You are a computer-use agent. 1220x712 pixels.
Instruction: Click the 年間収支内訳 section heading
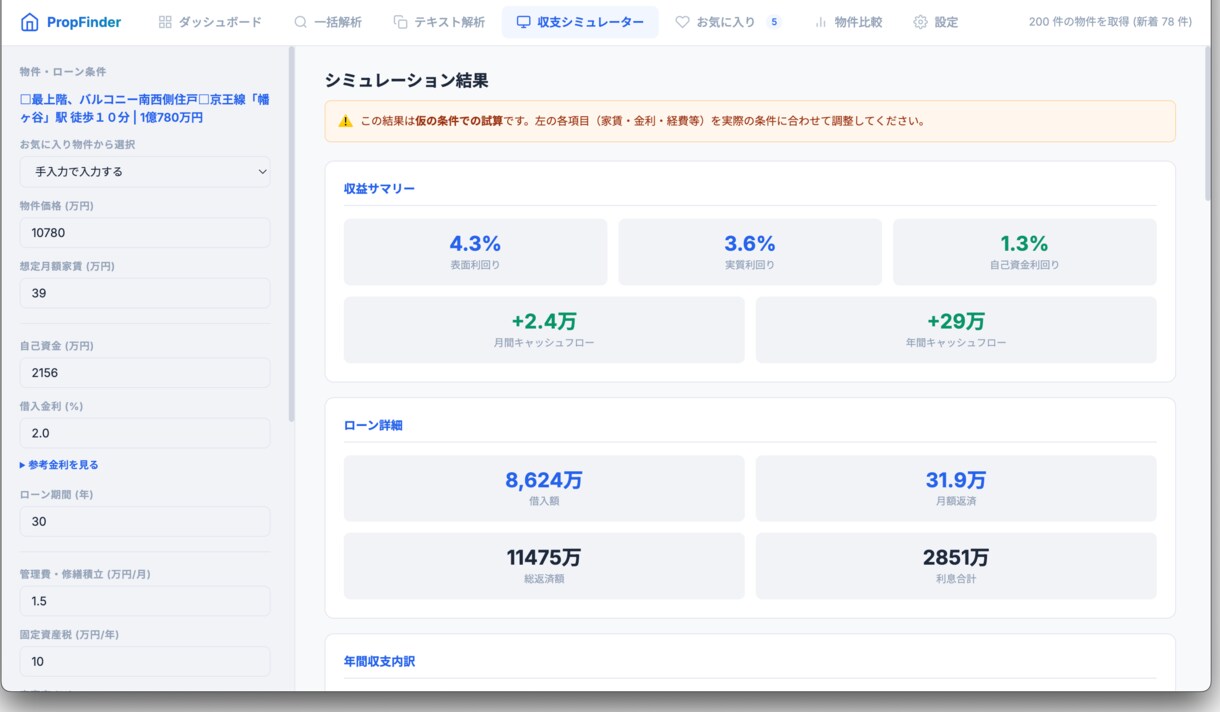pyautogui.click(x=379, y=662)
